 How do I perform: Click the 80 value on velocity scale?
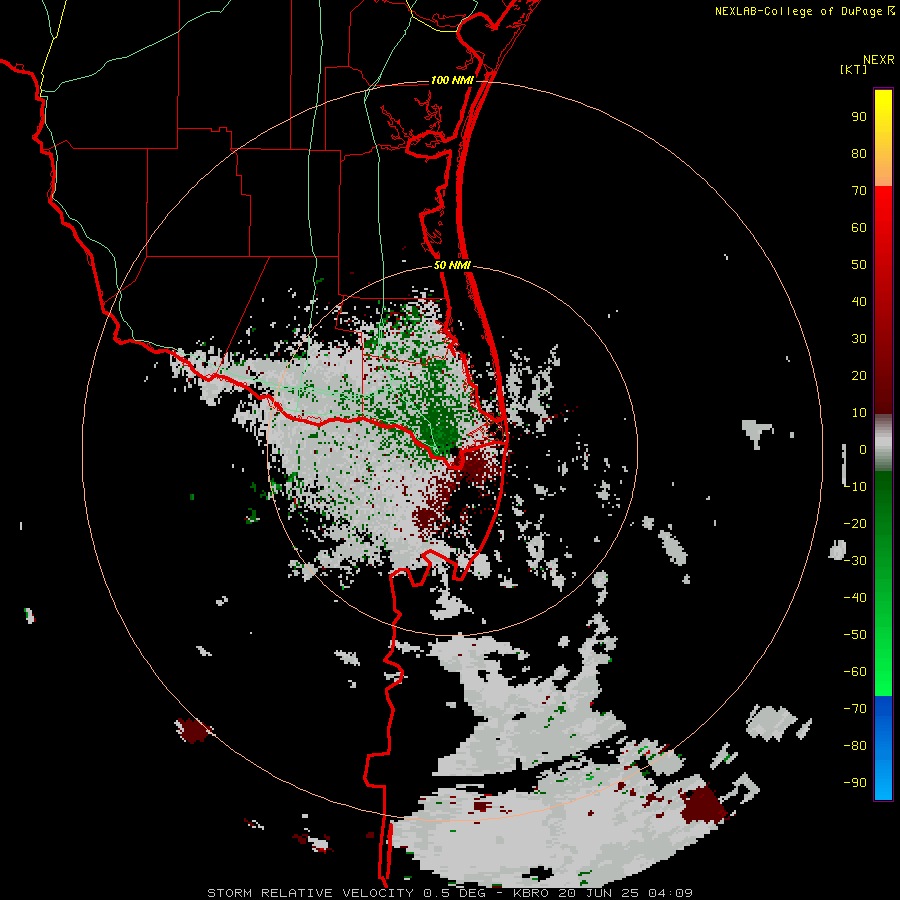point(859,154)
